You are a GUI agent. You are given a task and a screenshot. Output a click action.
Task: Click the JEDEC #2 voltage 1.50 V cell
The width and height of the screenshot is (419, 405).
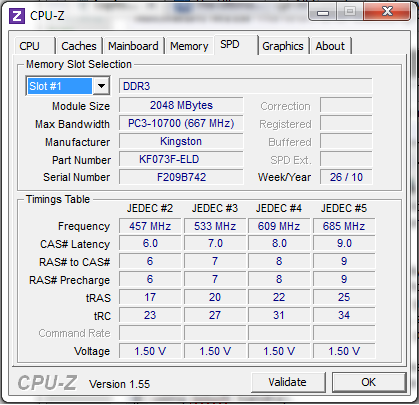coord(150,351)
